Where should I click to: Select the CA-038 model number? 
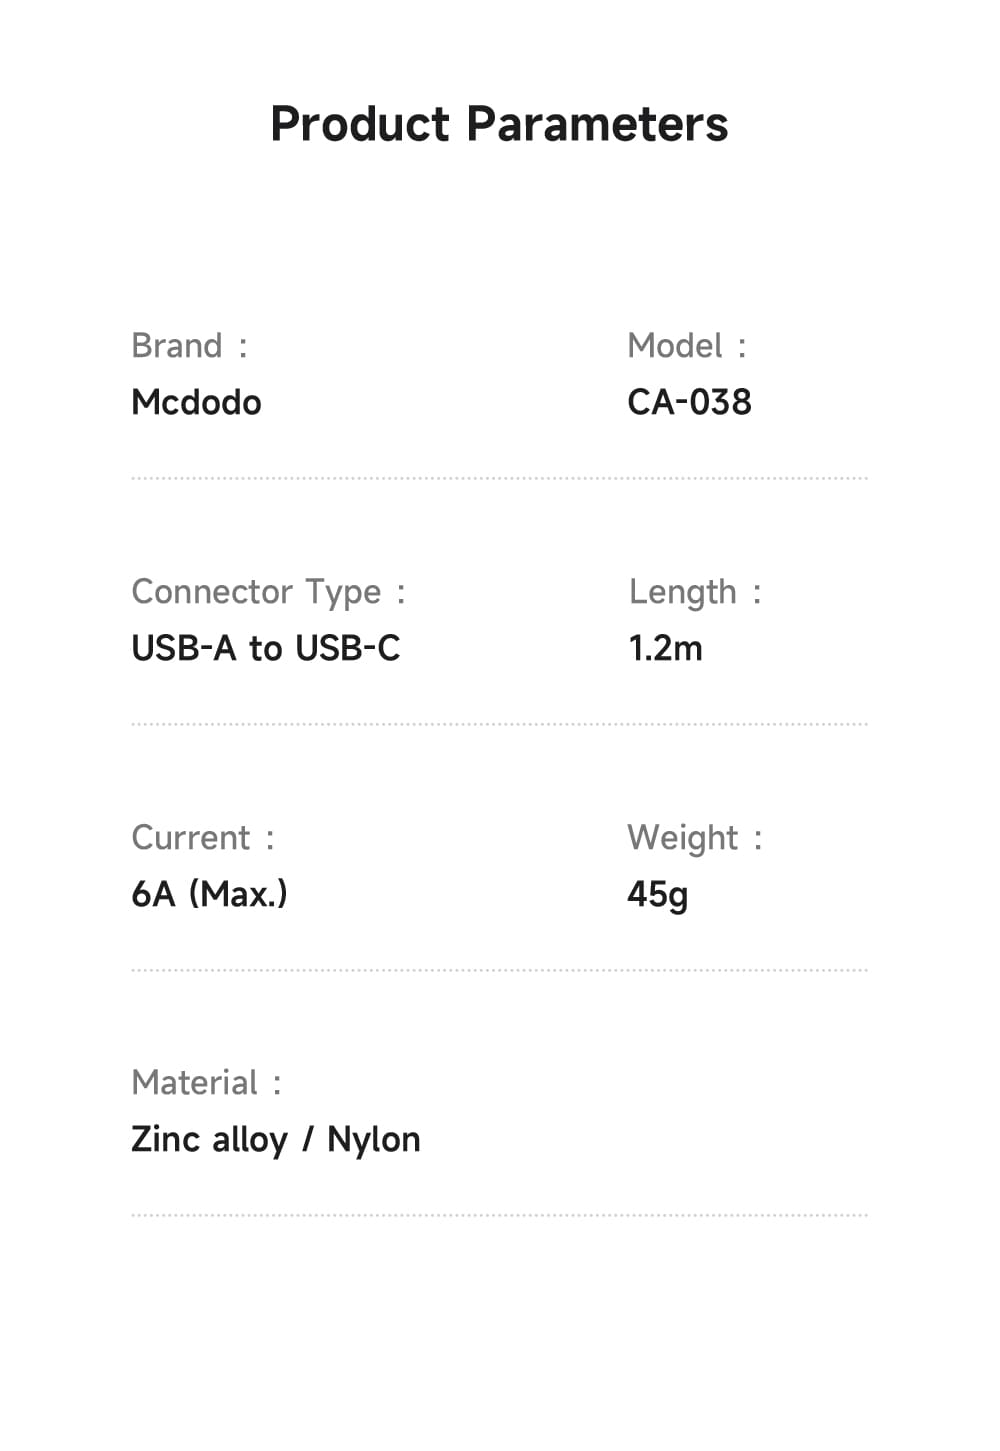(689, 402)
